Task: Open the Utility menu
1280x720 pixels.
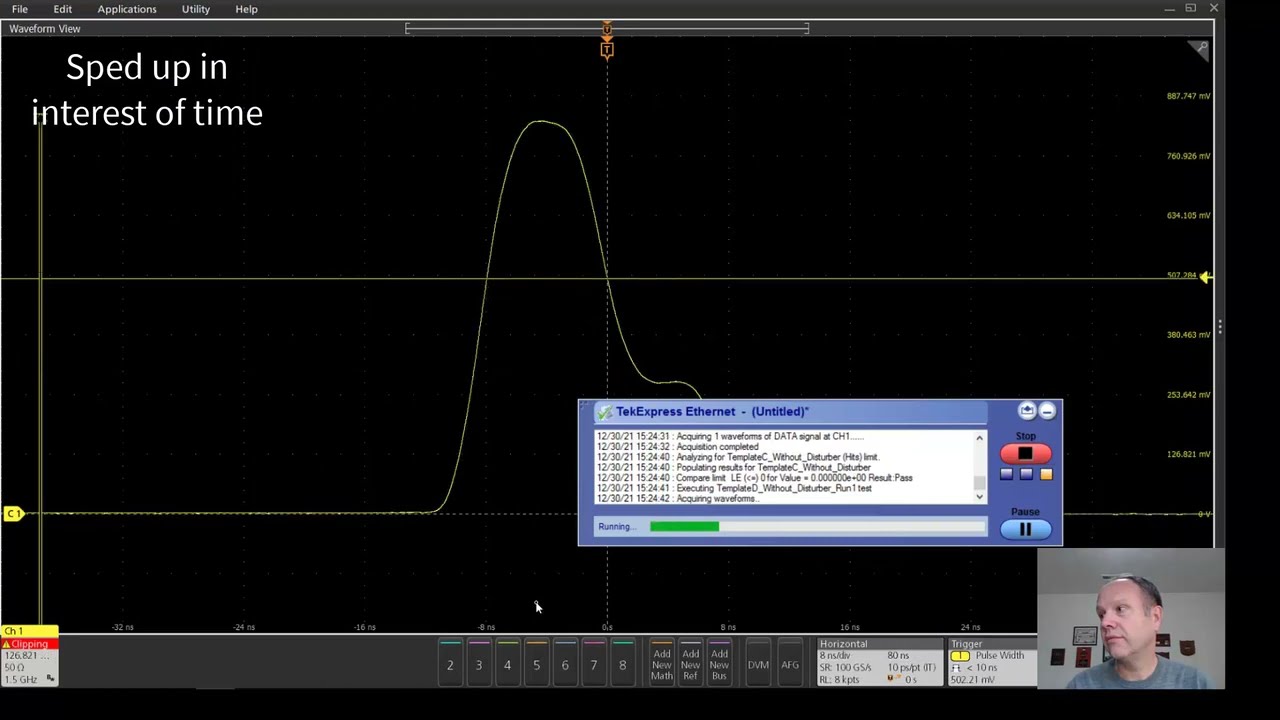Action: [195, 9]
